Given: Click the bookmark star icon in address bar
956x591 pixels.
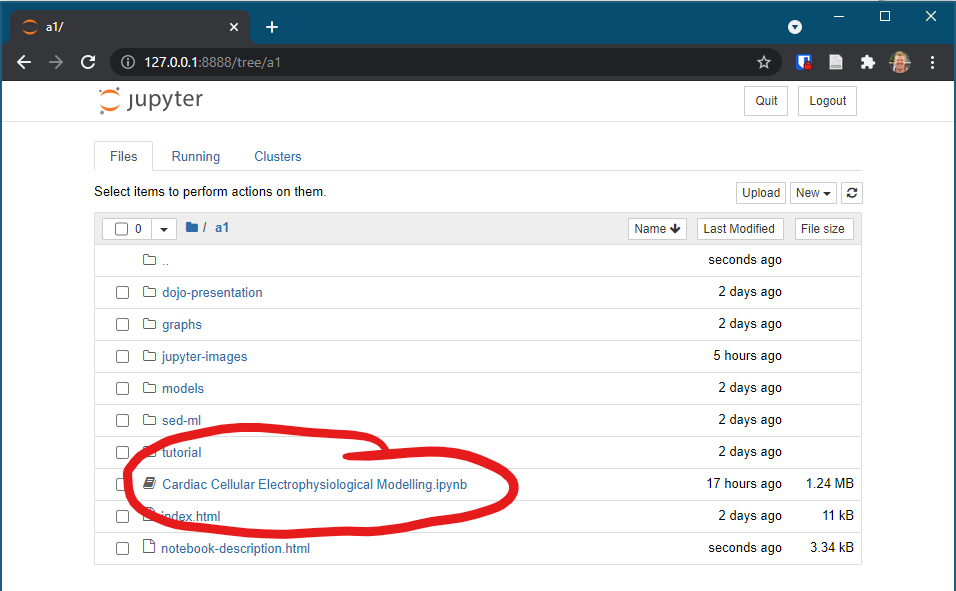Looking at the screenshot, I should (x=764, y=62).
